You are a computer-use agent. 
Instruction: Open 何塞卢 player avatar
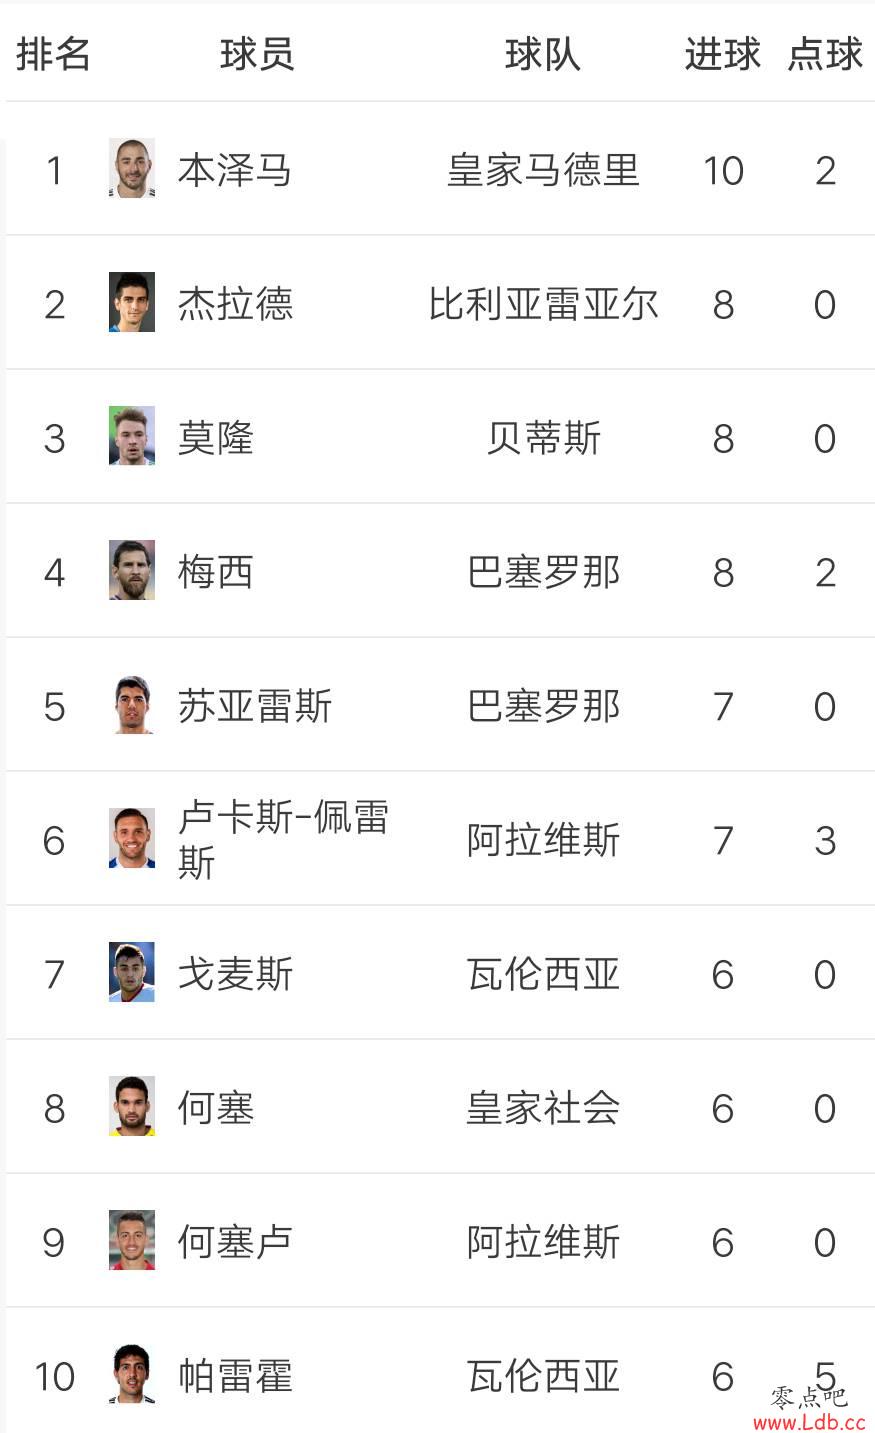tap(132, 1240)
